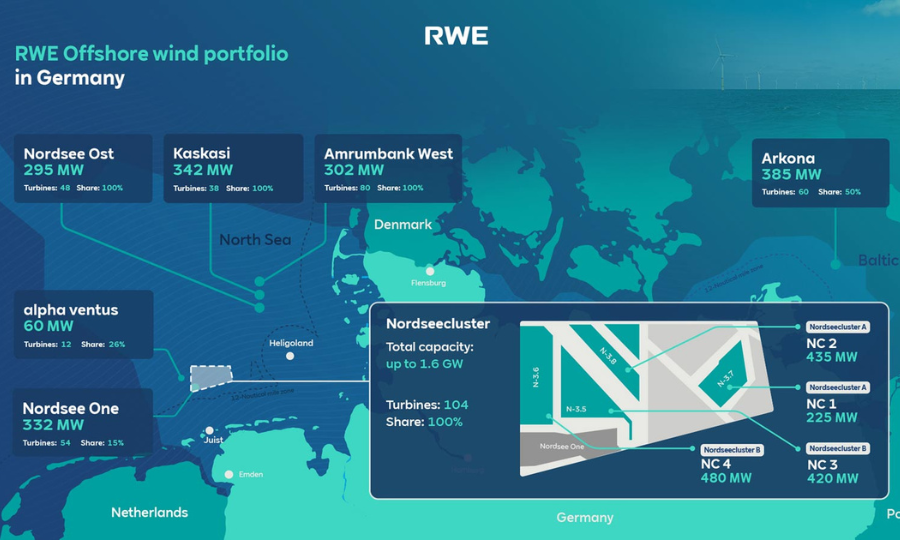Click 'Share: 15%' on Nordsee One card

(102, 442)
